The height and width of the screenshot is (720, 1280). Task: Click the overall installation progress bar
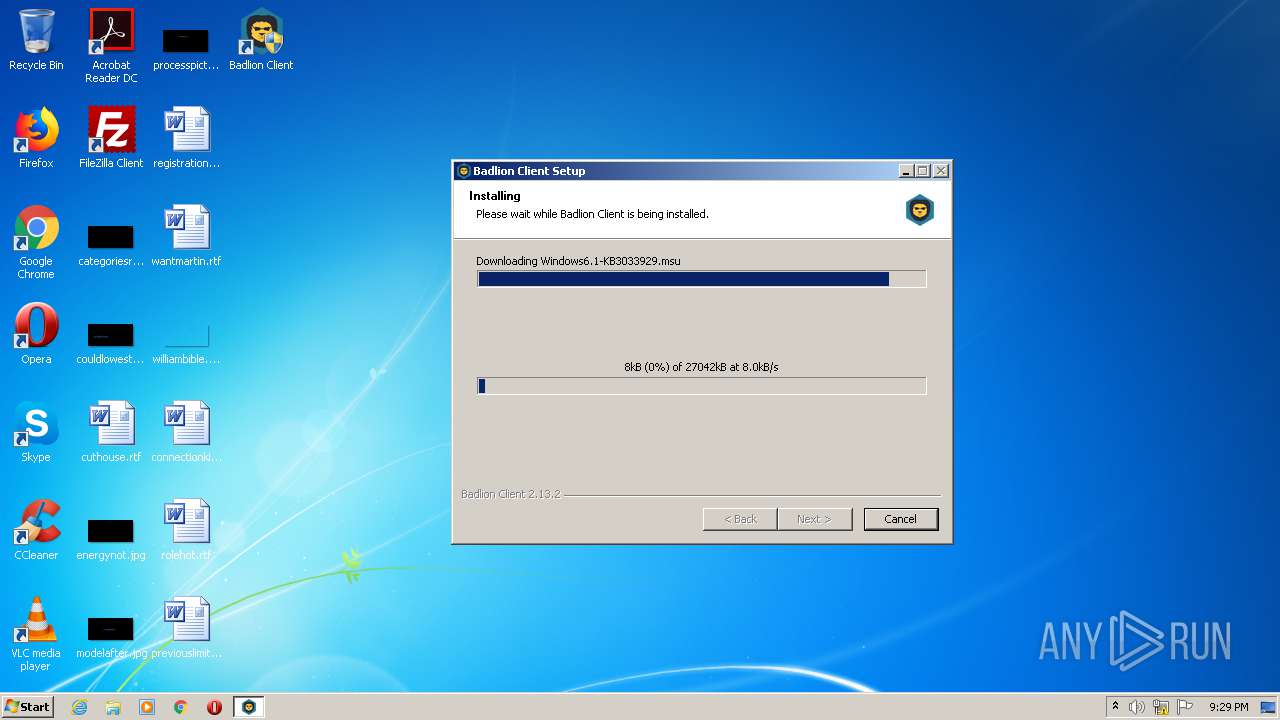pyautogui.click(x=702, y=279)
